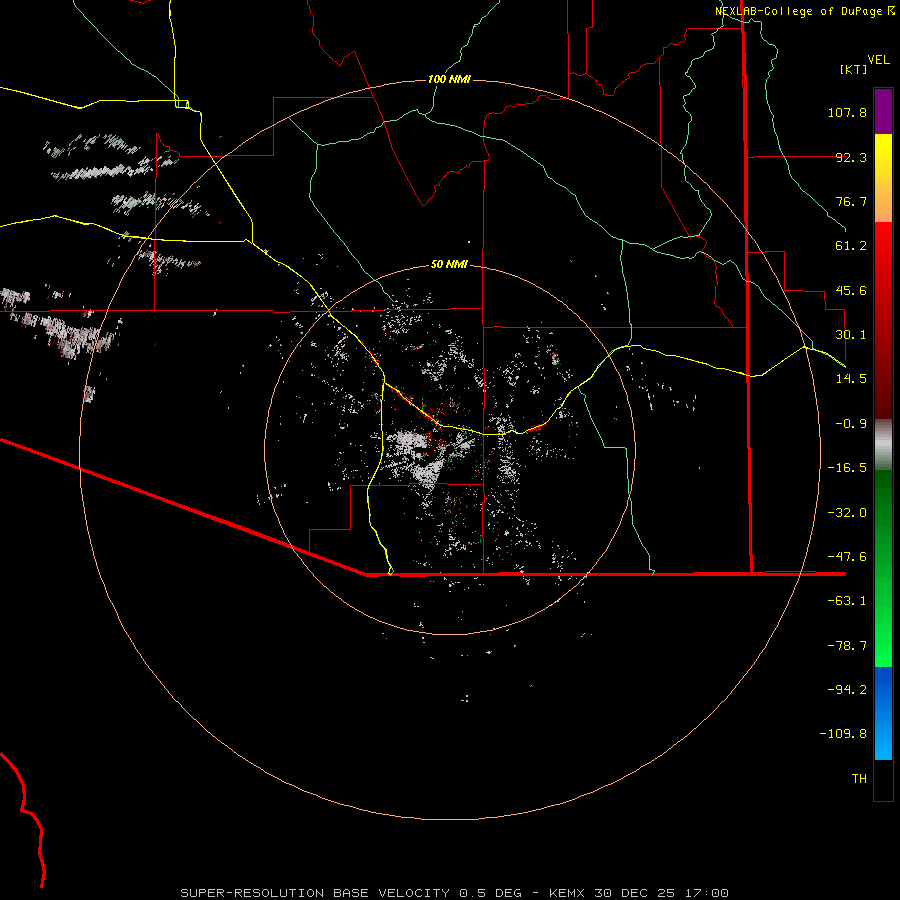Select the -78.7 velocity scale value
The width and height of the screenshot is (900, 900).
click(x=847, y=646)
